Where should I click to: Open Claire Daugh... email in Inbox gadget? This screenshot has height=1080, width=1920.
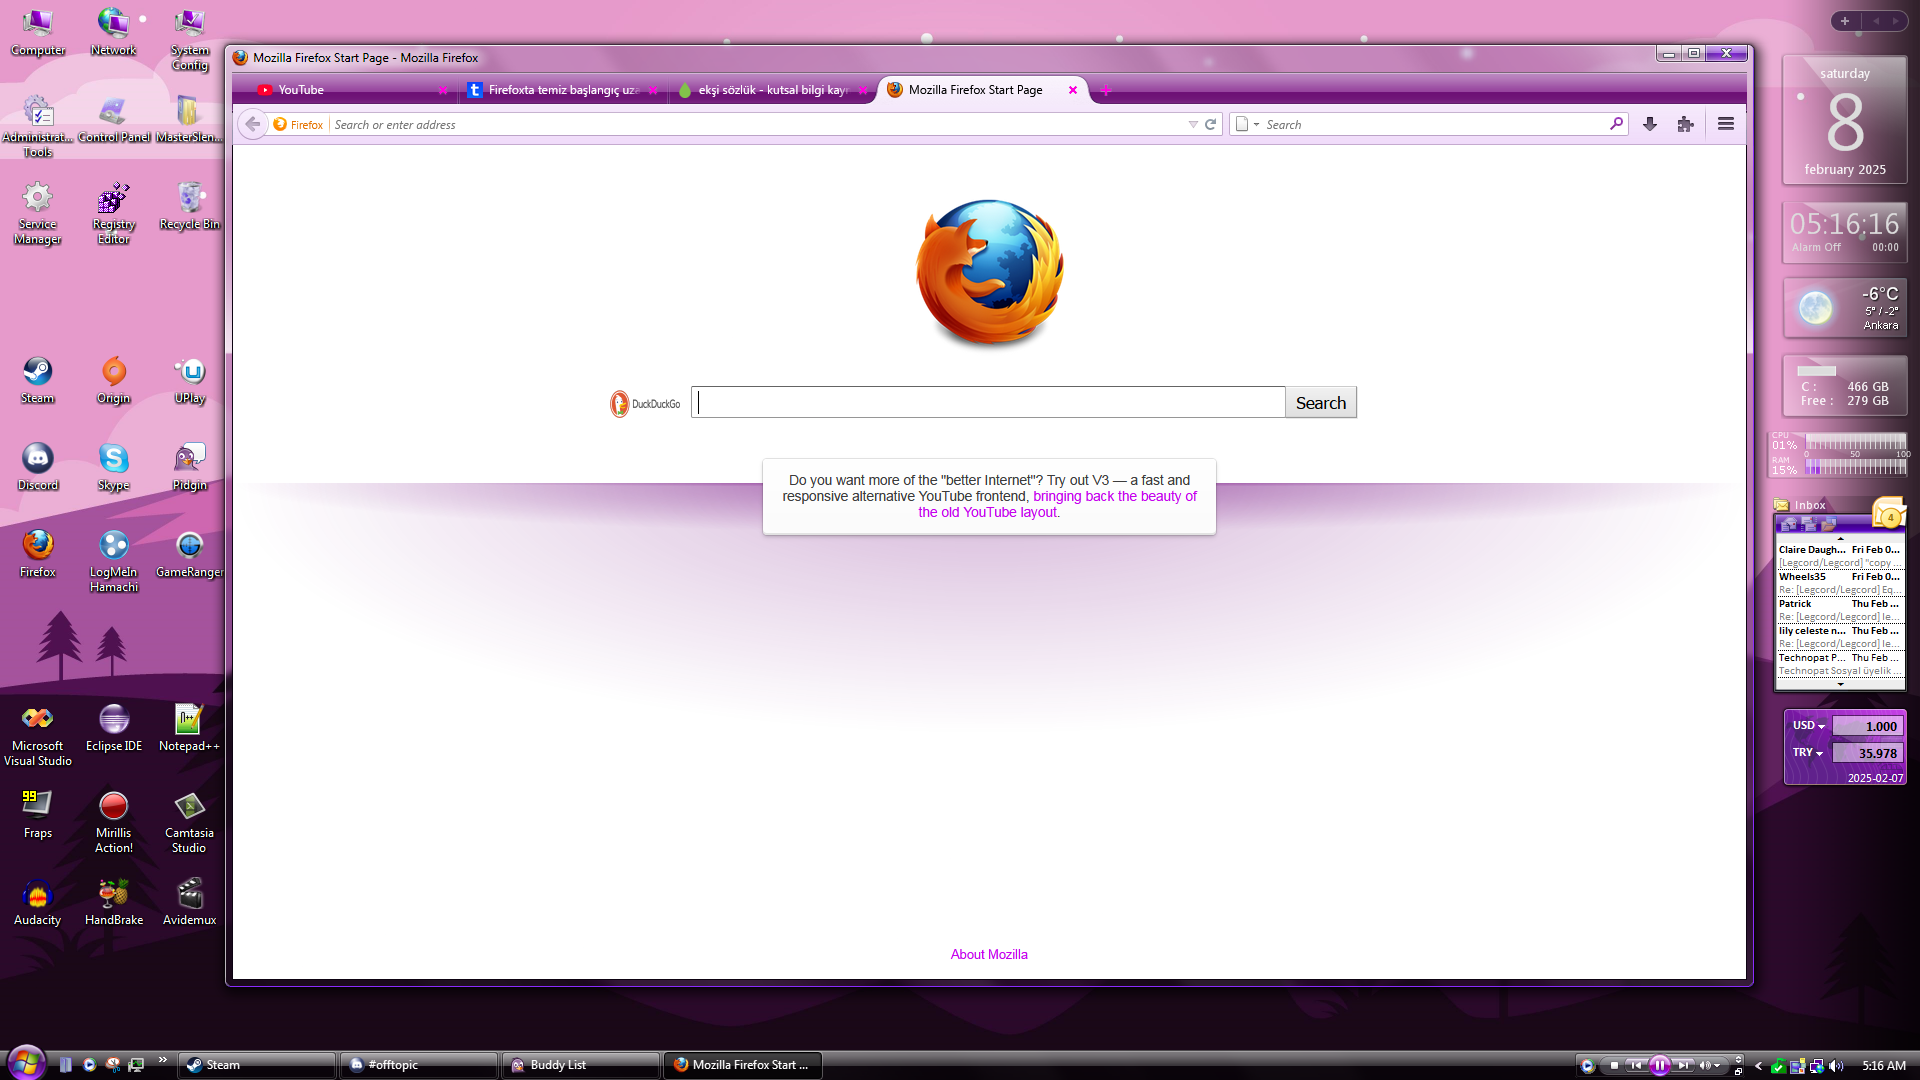pos(1840,556)
